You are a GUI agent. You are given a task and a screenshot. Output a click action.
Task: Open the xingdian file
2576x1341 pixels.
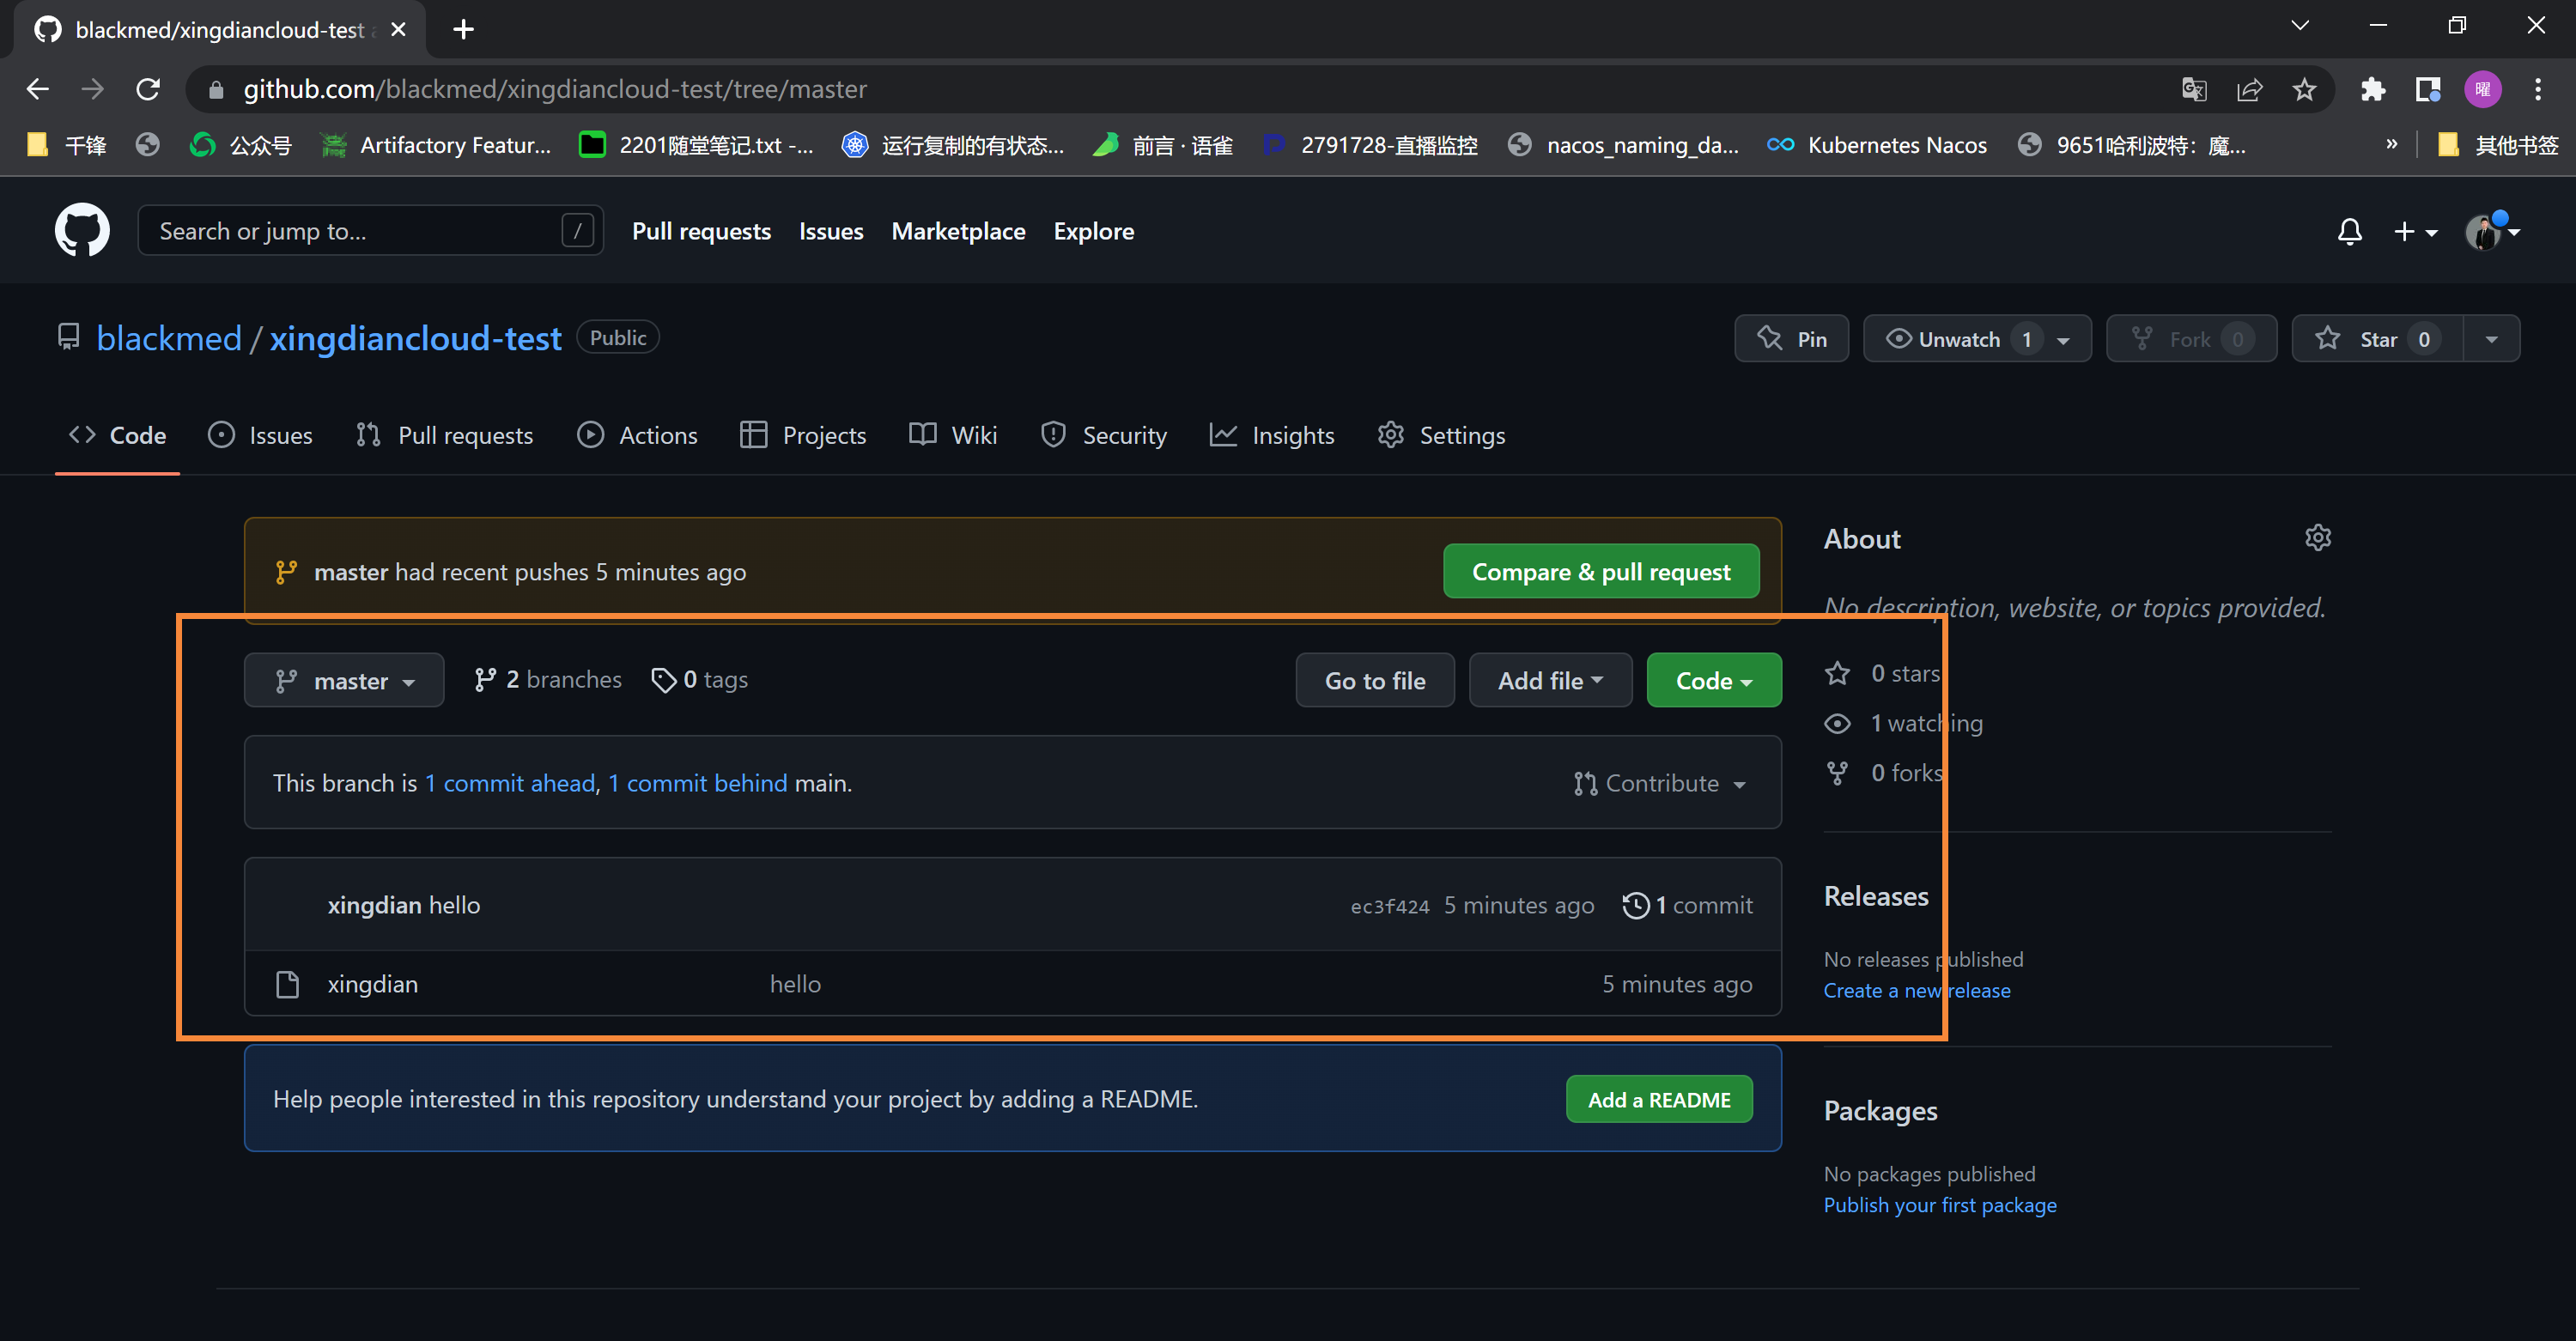[373, 984]
